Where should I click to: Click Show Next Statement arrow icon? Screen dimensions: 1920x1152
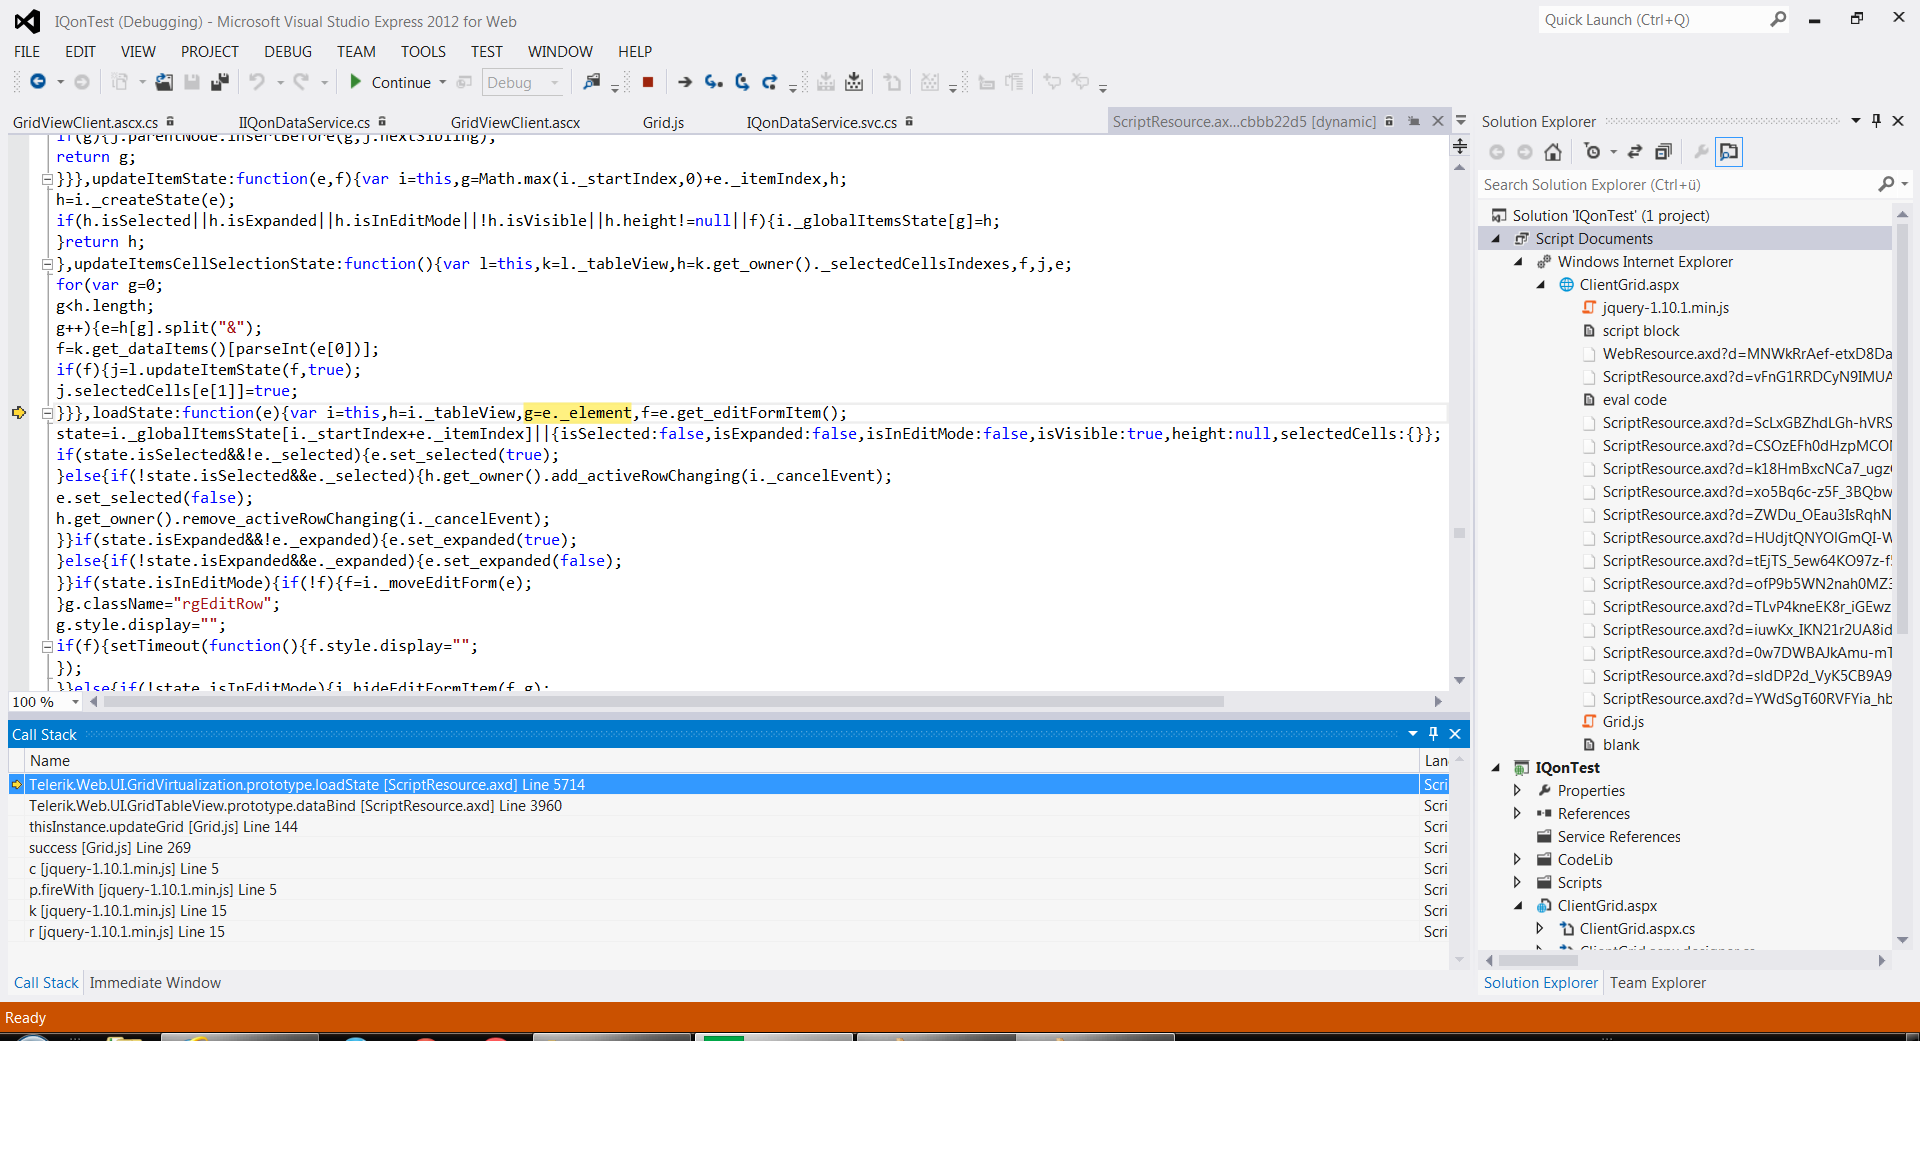click(x=685, y=83)
